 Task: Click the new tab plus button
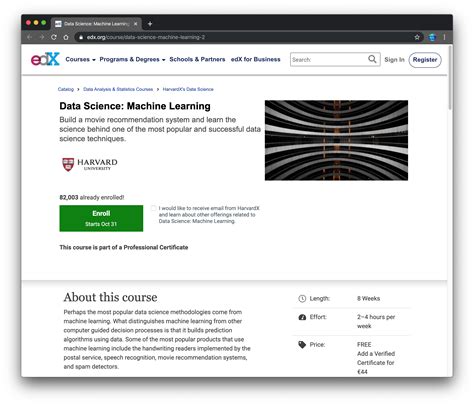pyautogui.click(x=150, y=24)
